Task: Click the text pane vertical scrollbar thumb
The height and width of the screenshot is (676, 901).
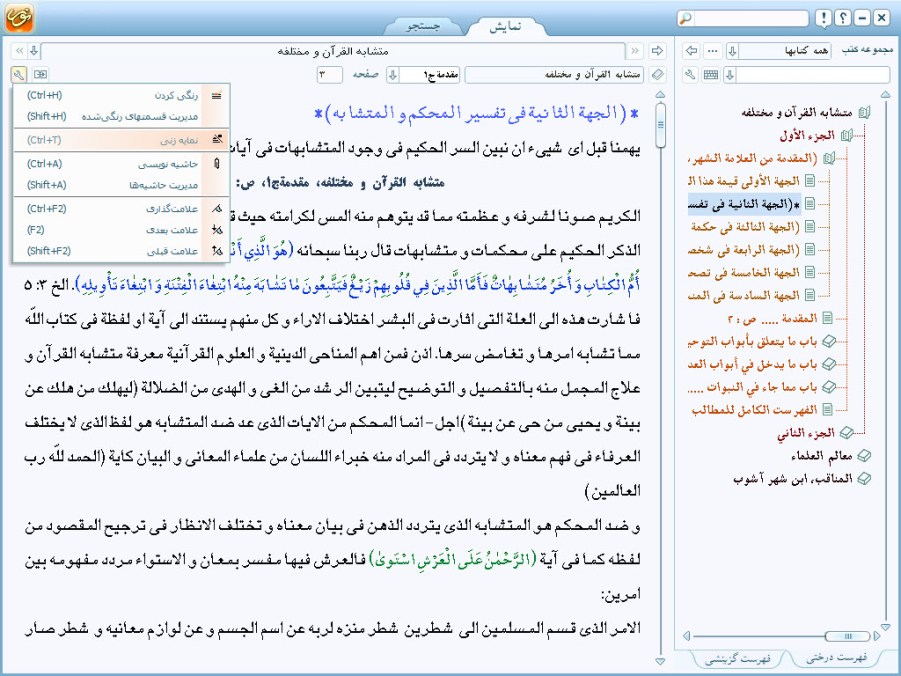Action: tap(661, 125)
